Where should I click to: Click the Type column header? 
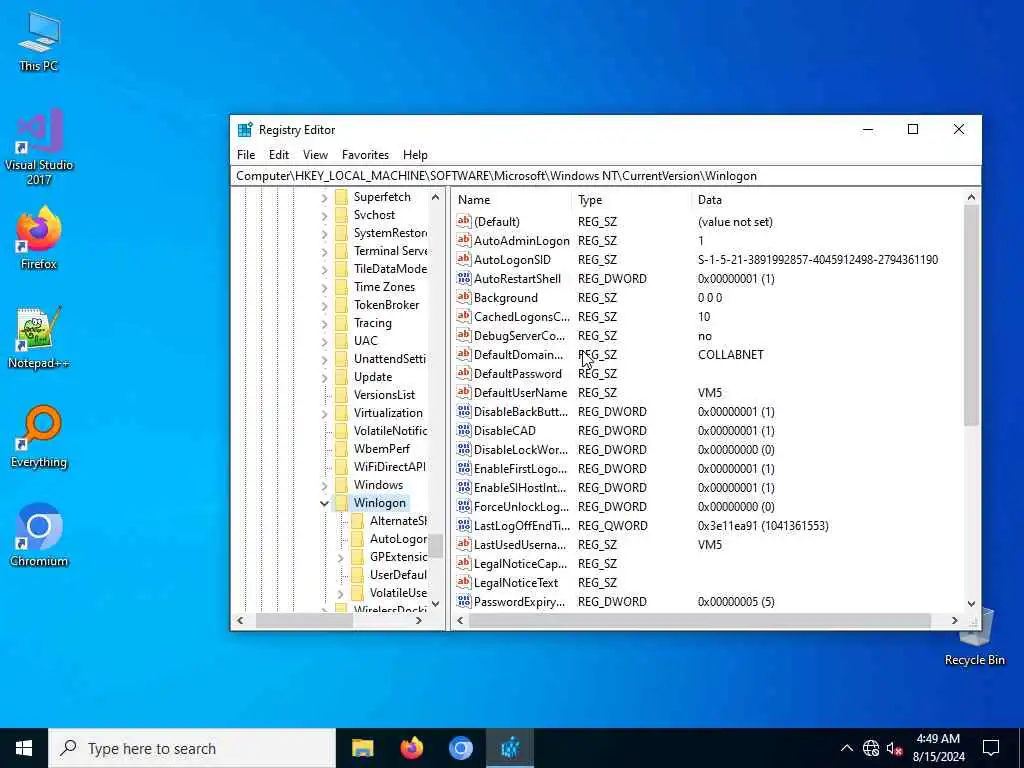click(631, 200)
